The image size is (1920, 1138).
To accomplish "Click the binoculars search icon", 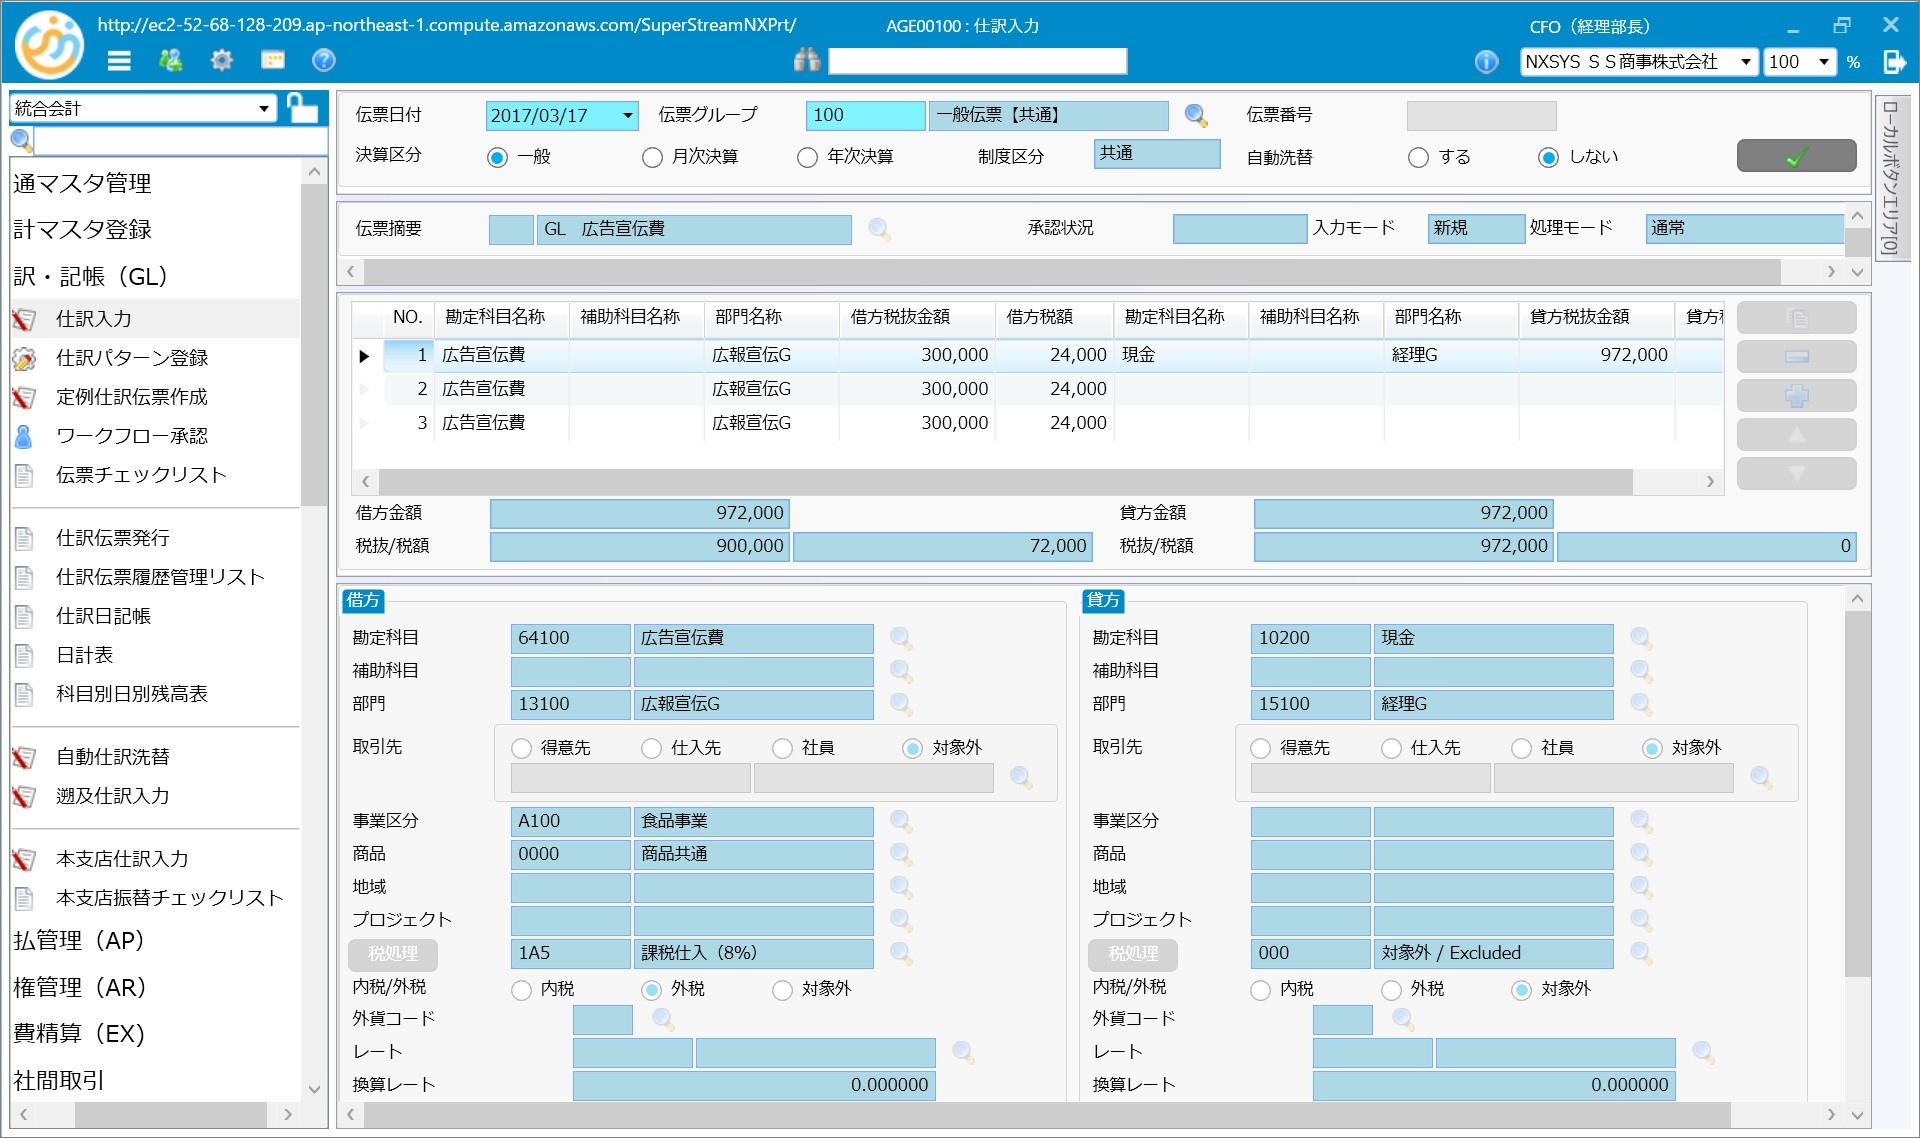I will (x=806, y=61).
